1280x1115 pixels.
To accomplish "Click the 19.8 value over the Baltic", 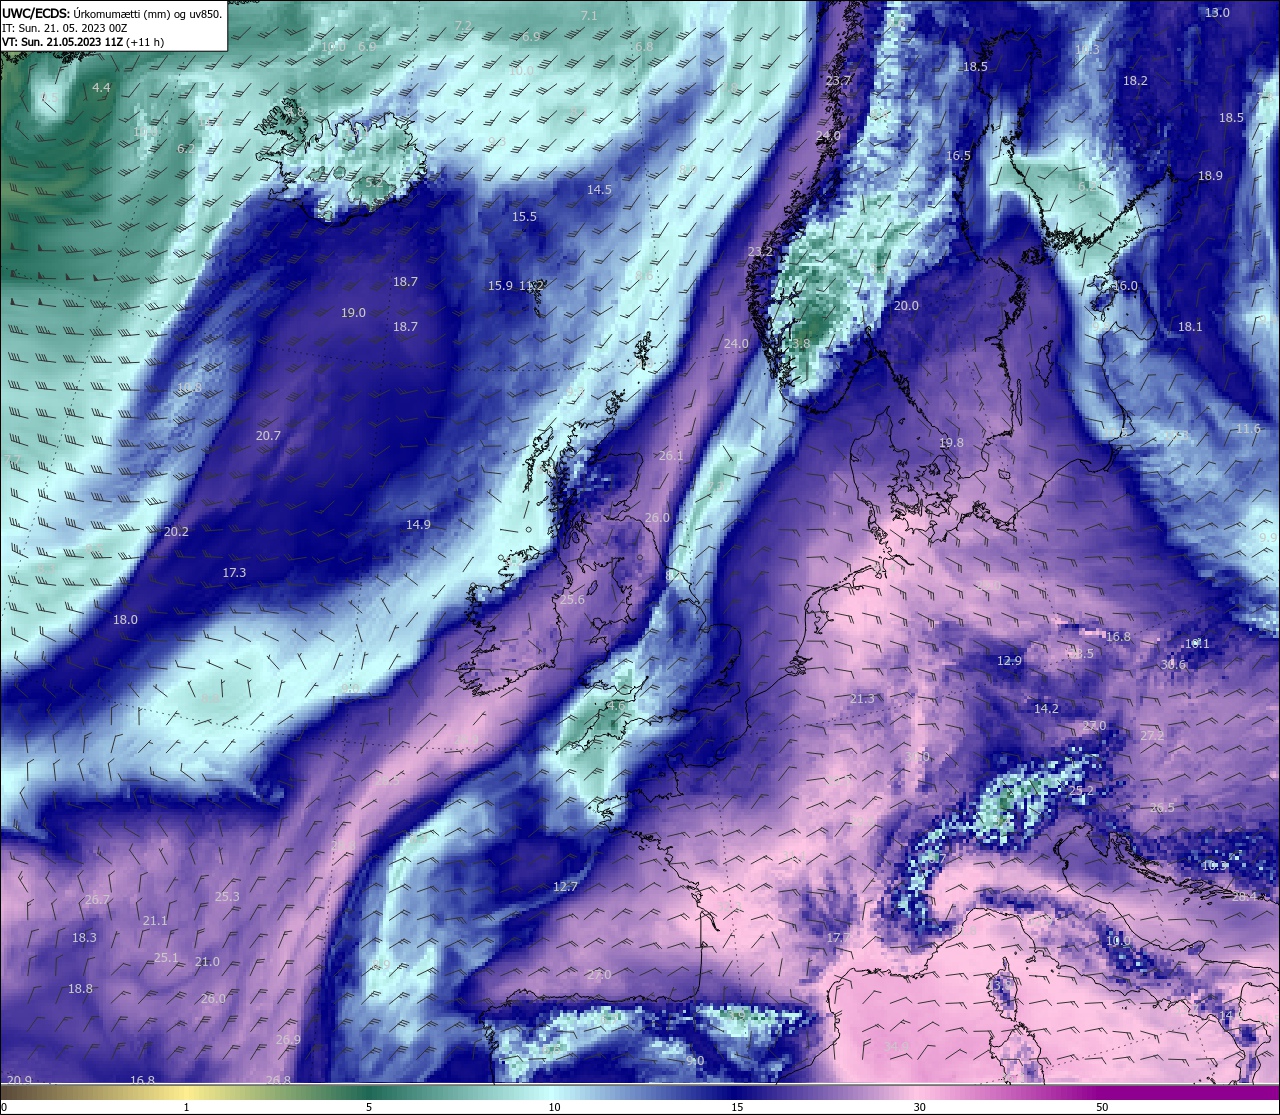I will point(951,443).
